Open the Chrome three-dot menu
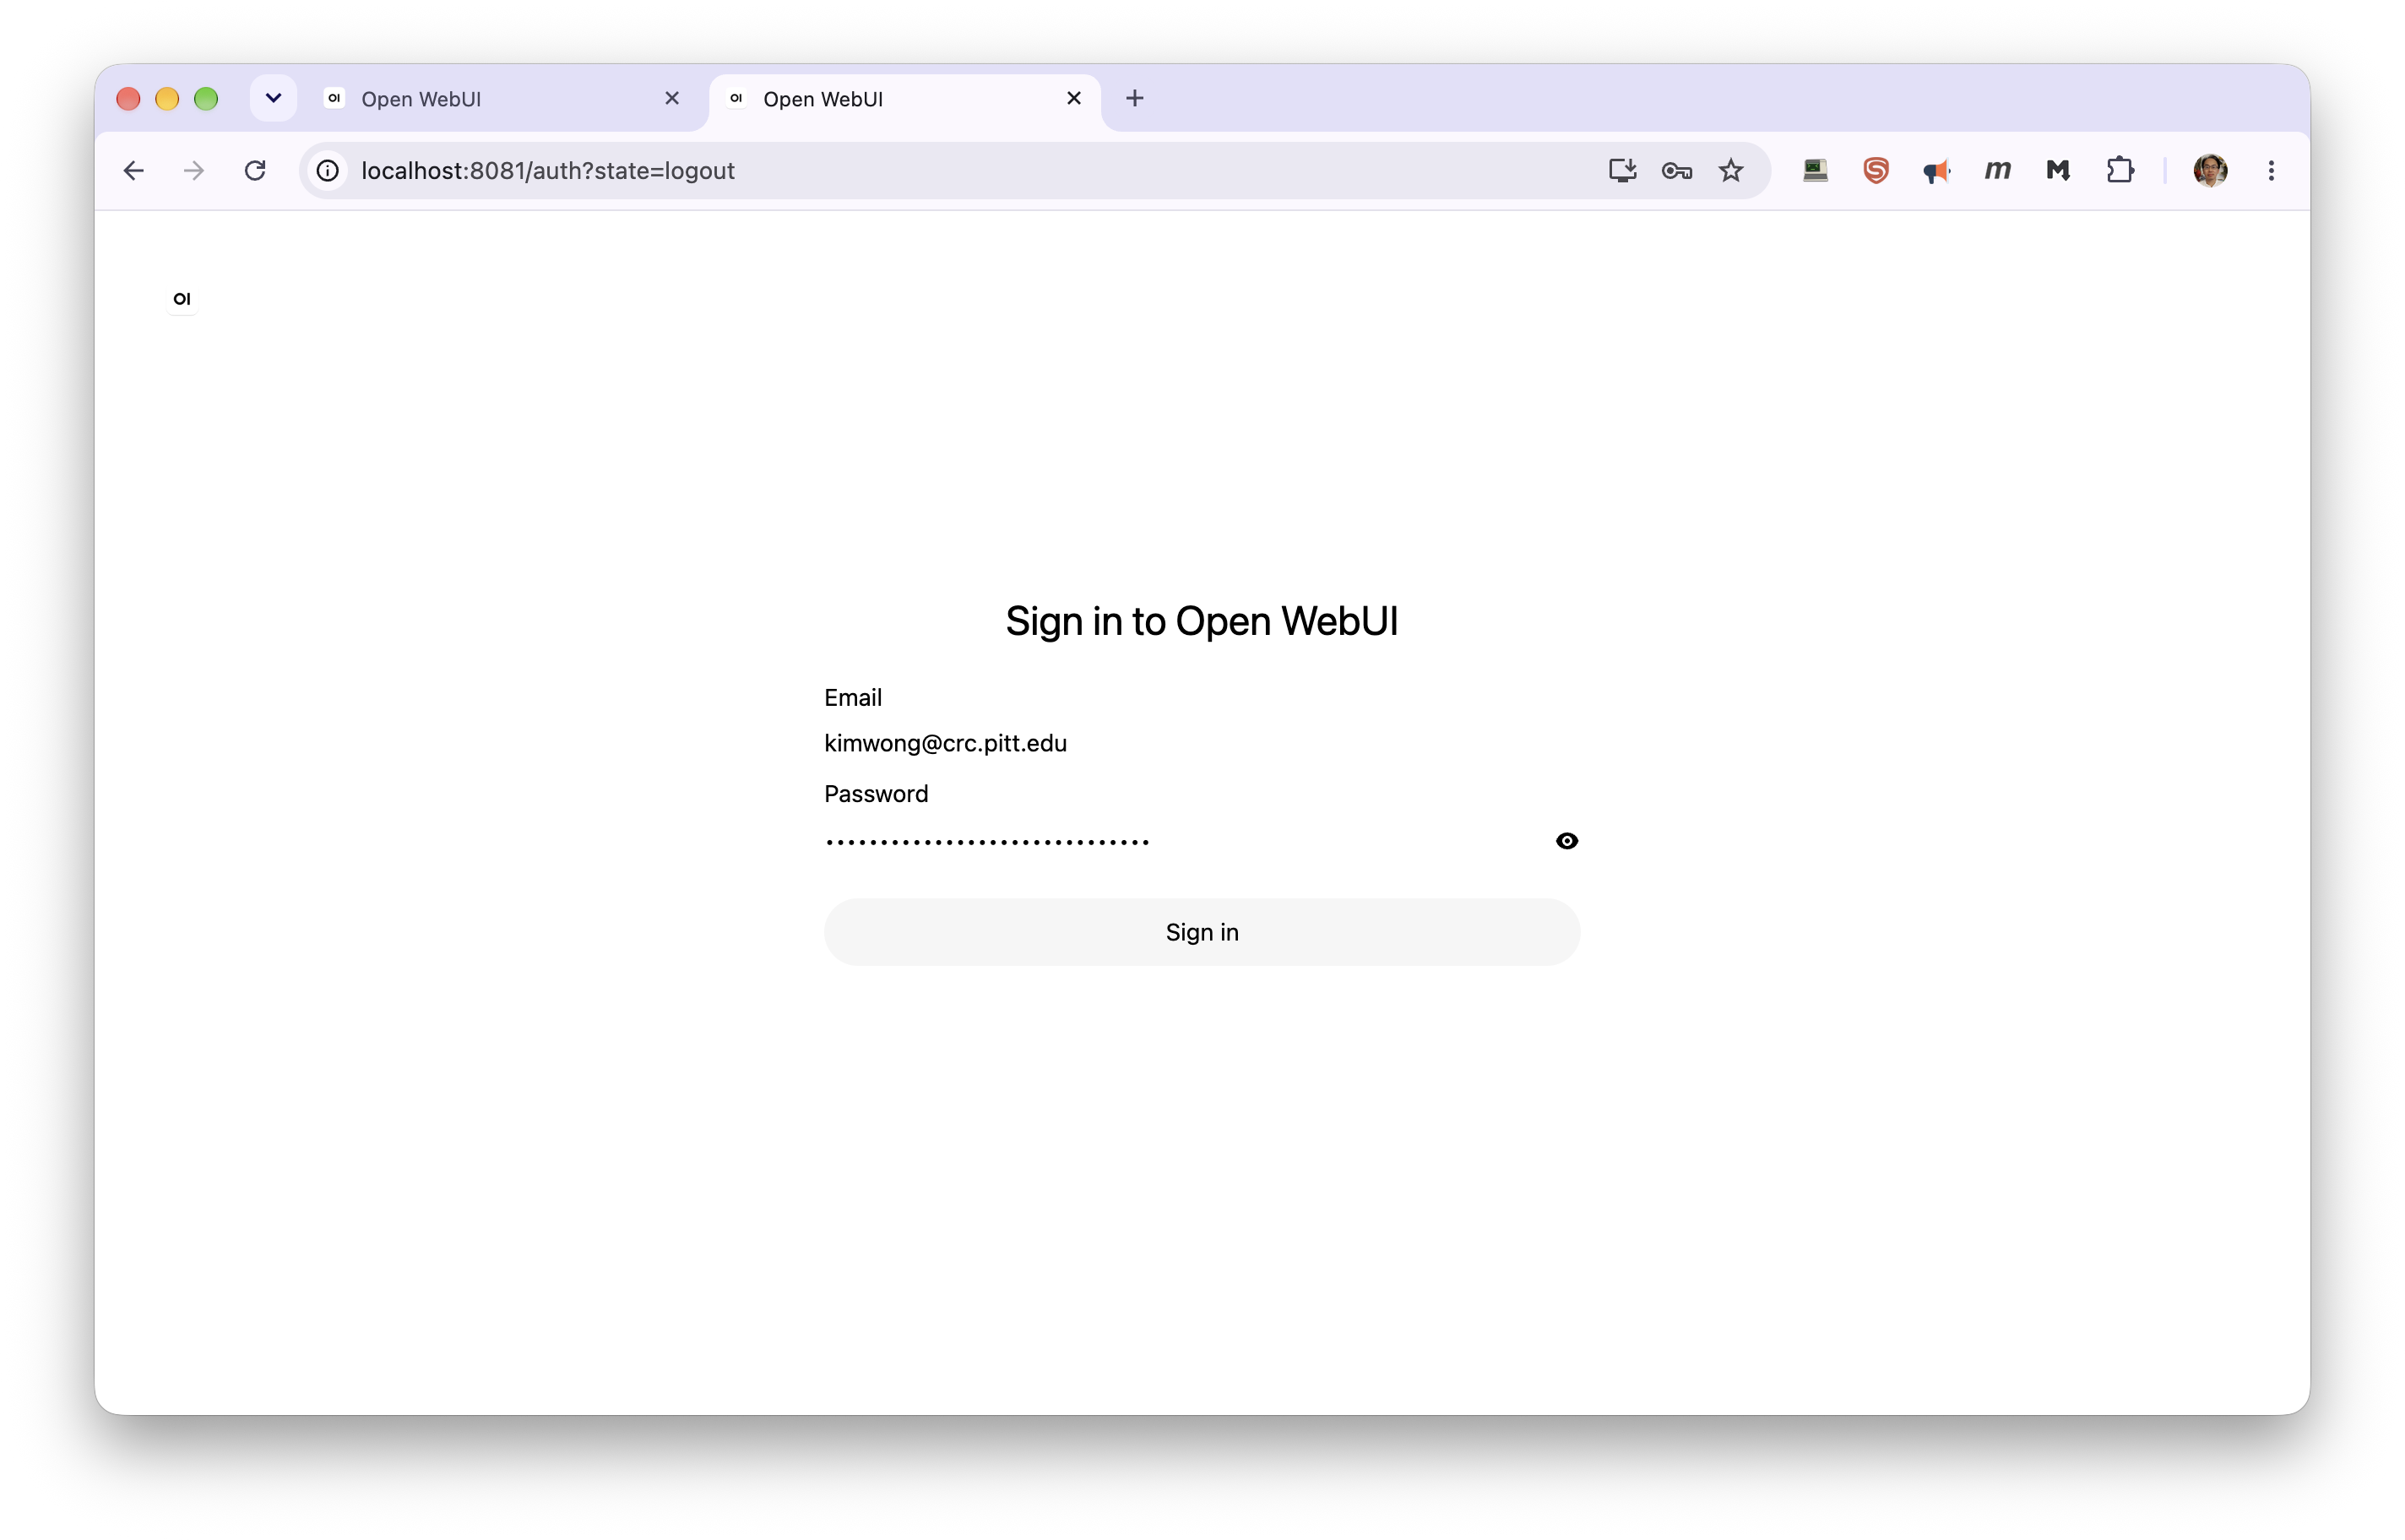 2271,171
